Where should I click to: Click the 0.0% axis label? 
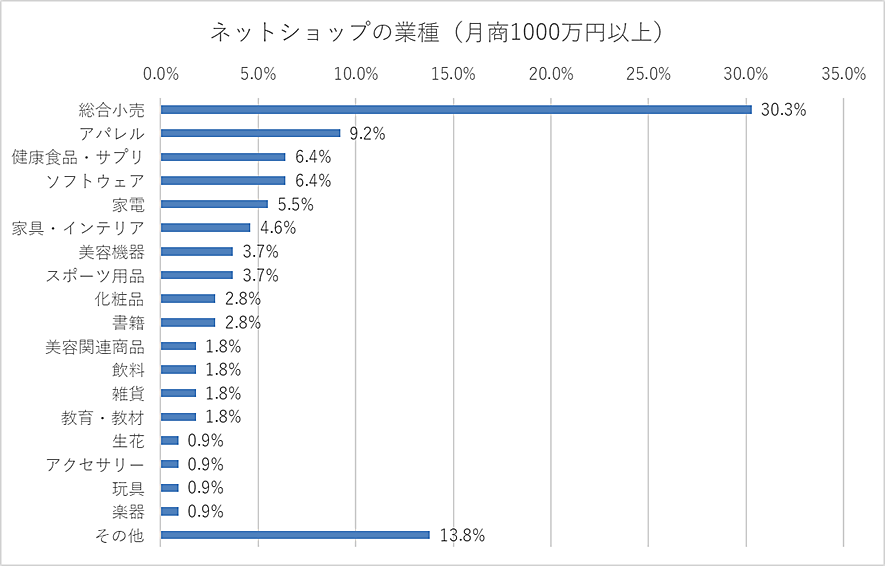(x=161, y=74)
